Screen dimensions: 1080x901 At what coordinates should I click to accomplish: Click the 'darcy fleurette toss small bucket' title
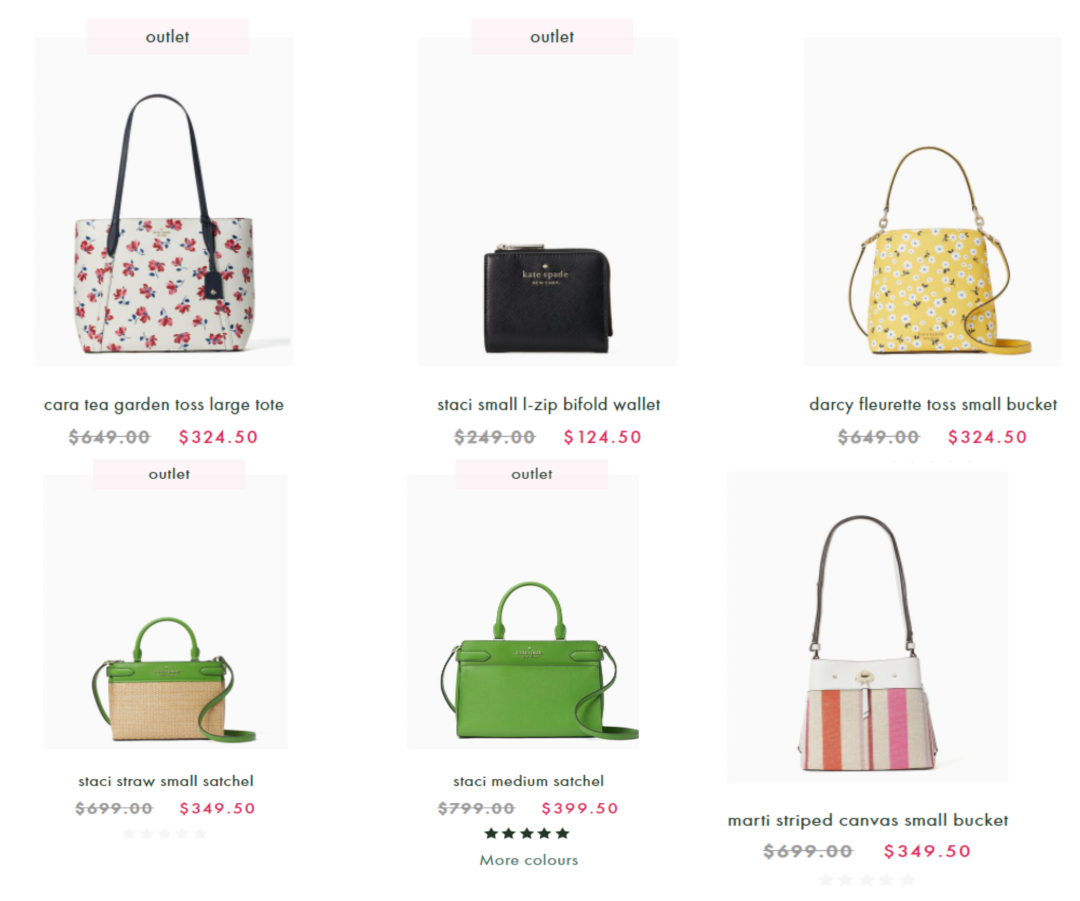[933, 405]
